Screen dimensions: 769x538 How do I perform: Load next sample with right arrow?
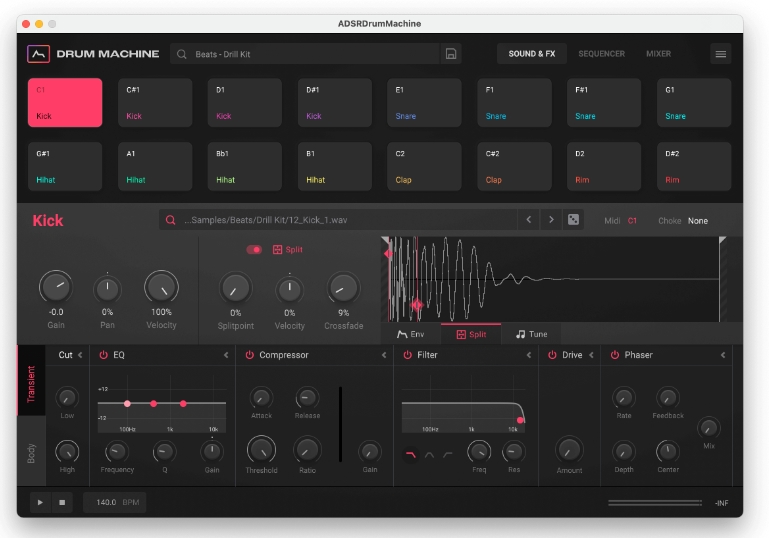pyautogui.click(x=551, y=220)
